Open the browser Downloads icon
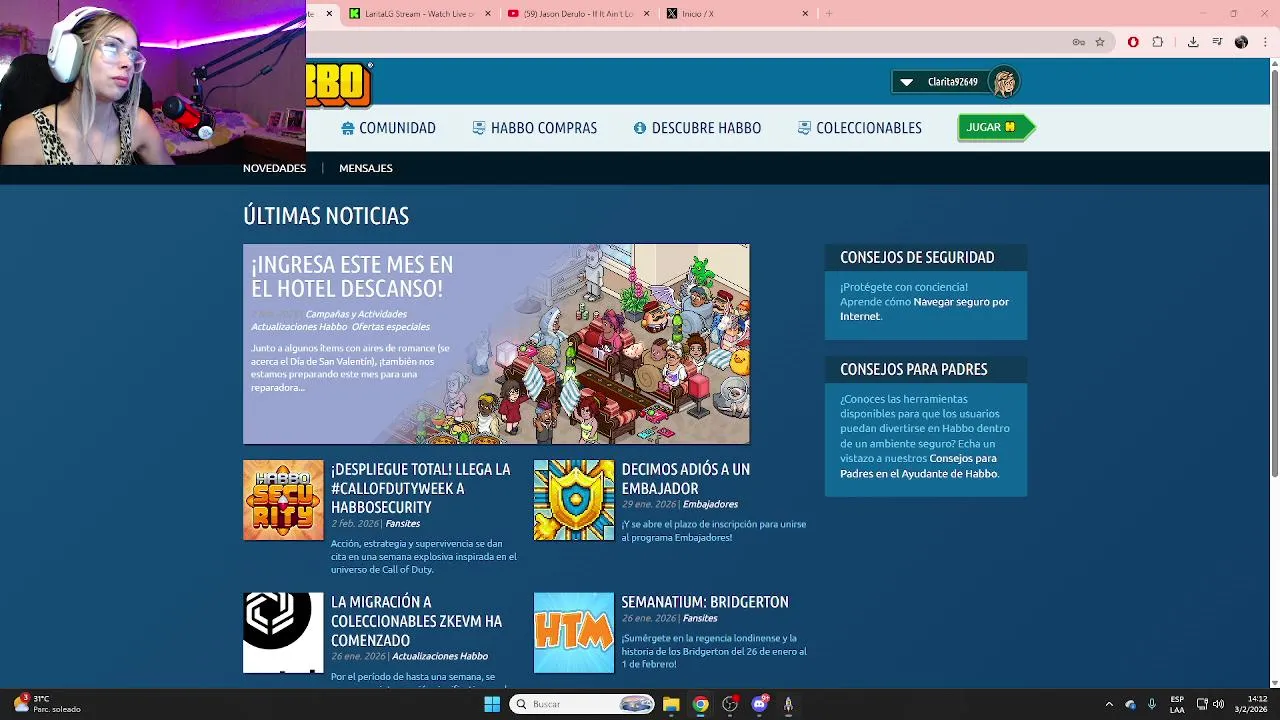 (1193, 42)
